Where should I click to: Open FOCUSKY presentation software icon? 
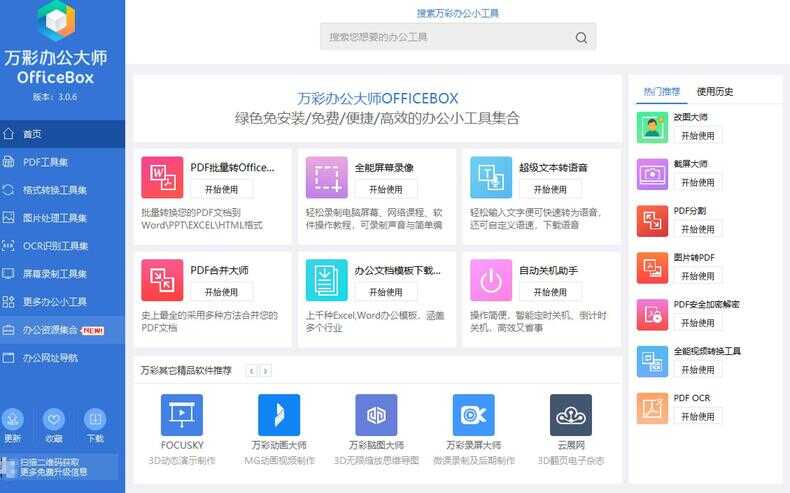[x=182, y=415]
